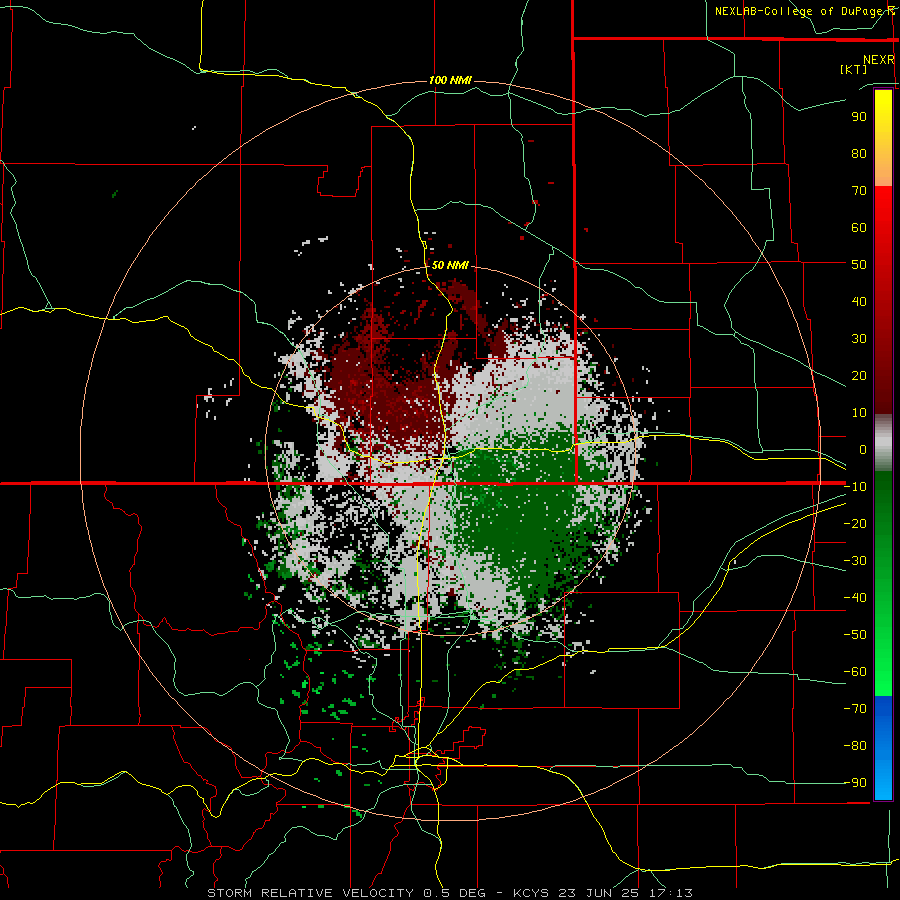Click the -20 scale label

tap(855, 524)
